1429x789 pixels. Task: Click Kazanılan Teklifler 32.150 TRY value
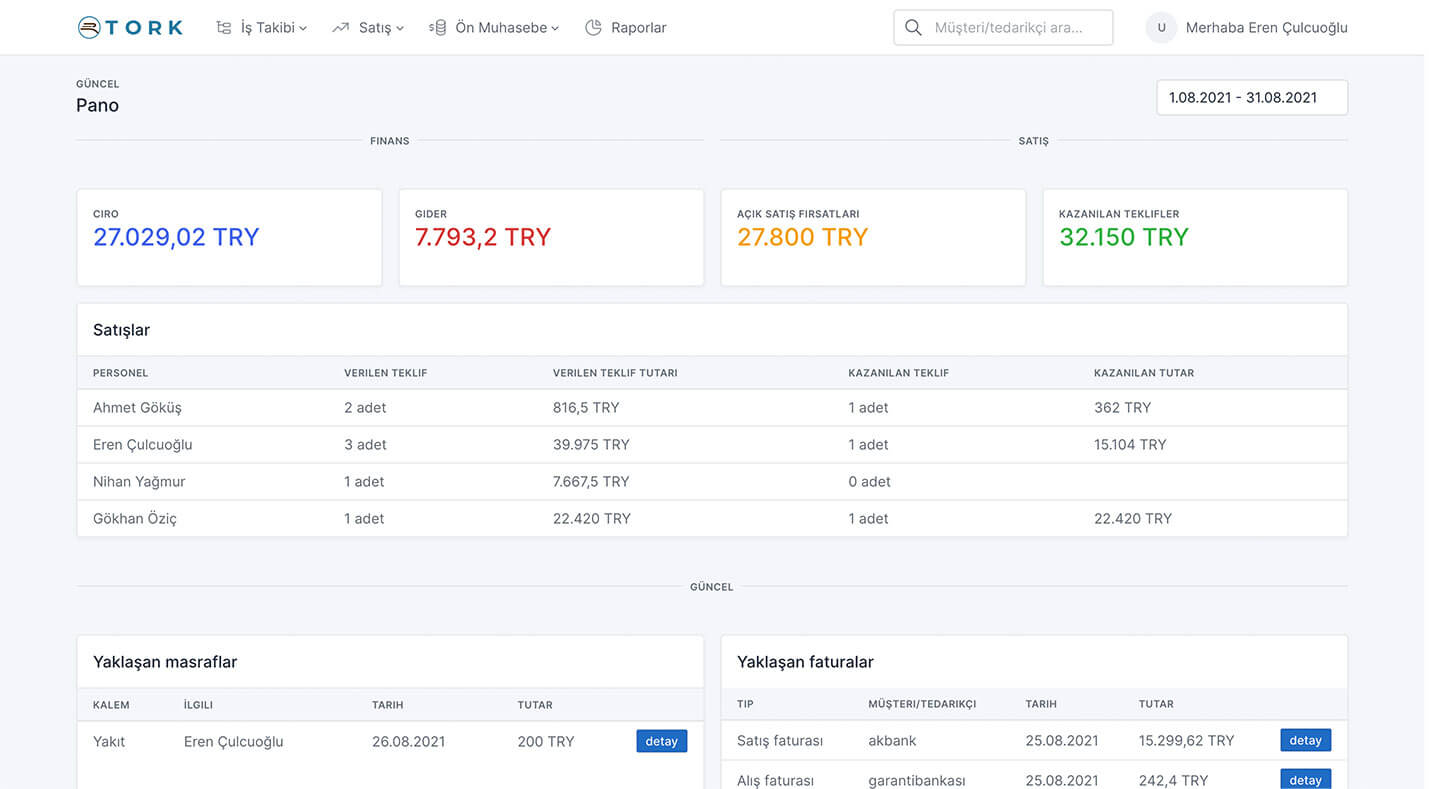pyautogui.click(x=1124, y=237)
